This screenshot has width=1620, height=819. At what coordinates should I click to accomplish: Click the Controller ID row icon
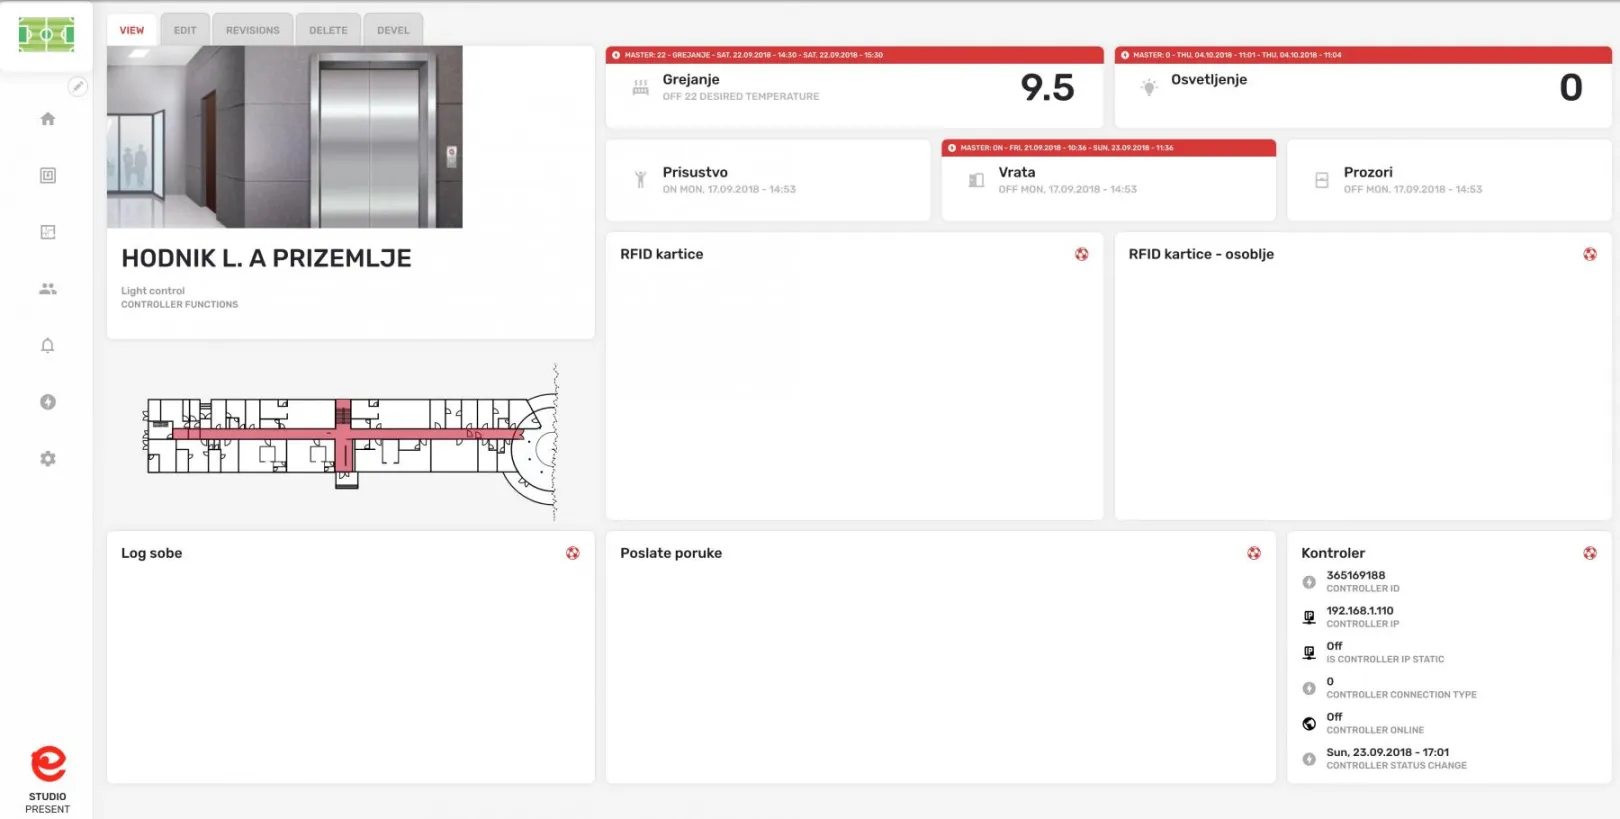1309,582
